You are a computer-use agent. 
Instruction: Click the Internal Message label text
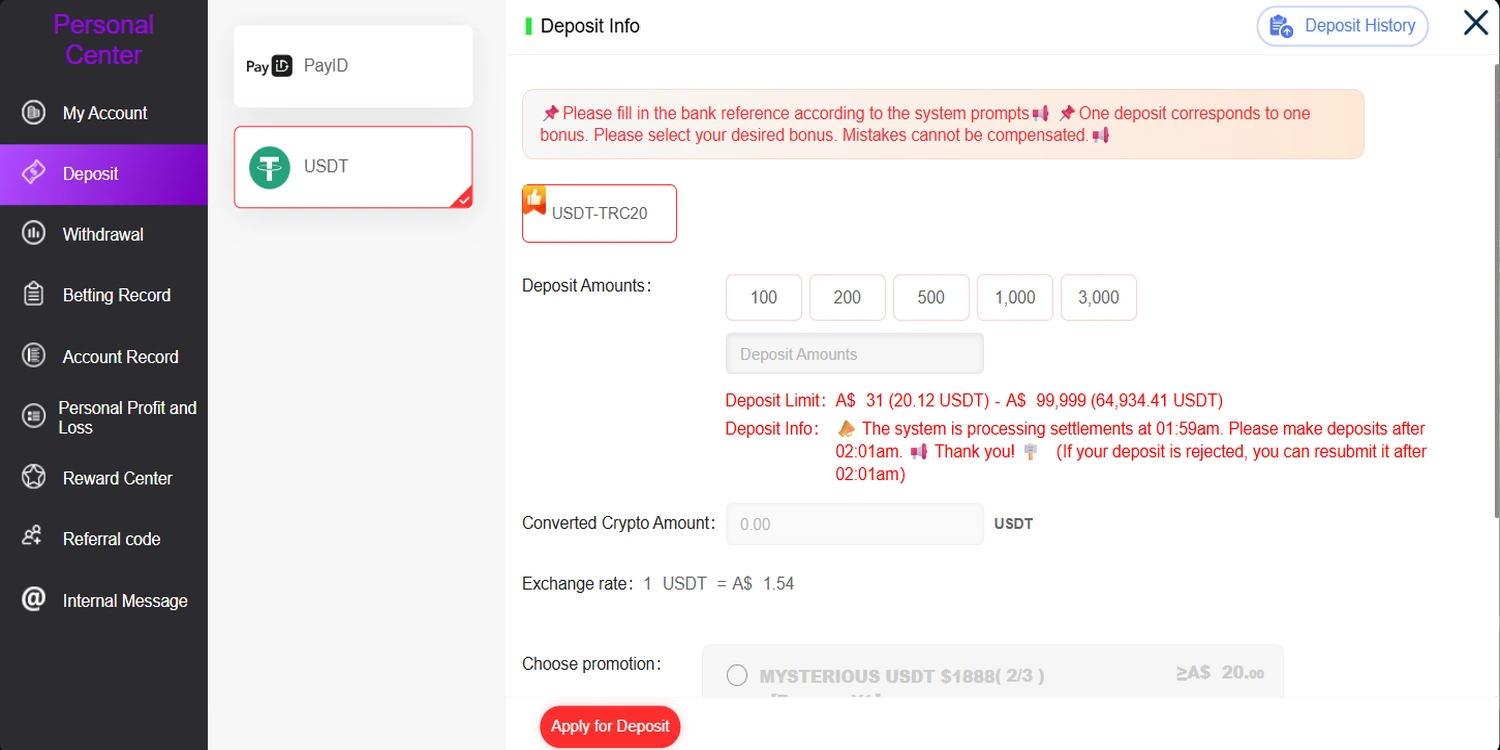125,601
